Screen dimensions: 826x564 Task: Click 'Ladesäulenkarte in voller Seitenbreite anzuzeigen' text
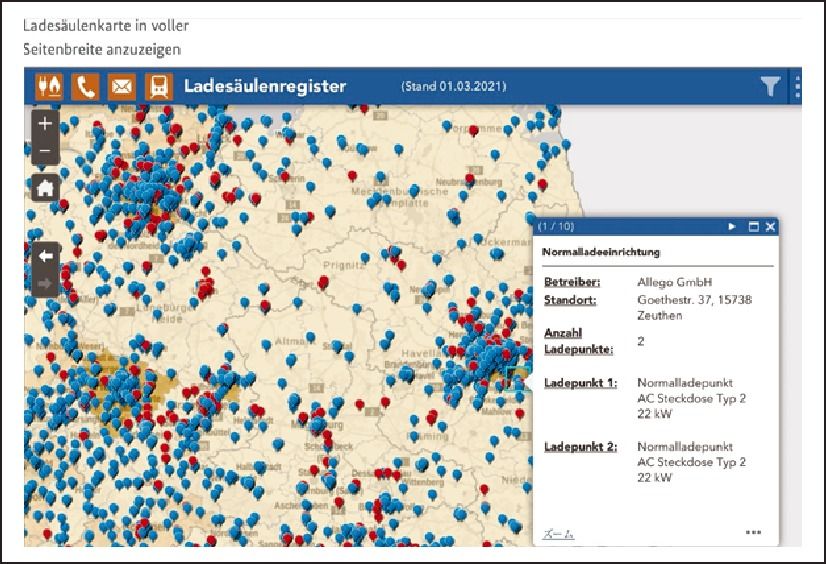pos(105,37)
